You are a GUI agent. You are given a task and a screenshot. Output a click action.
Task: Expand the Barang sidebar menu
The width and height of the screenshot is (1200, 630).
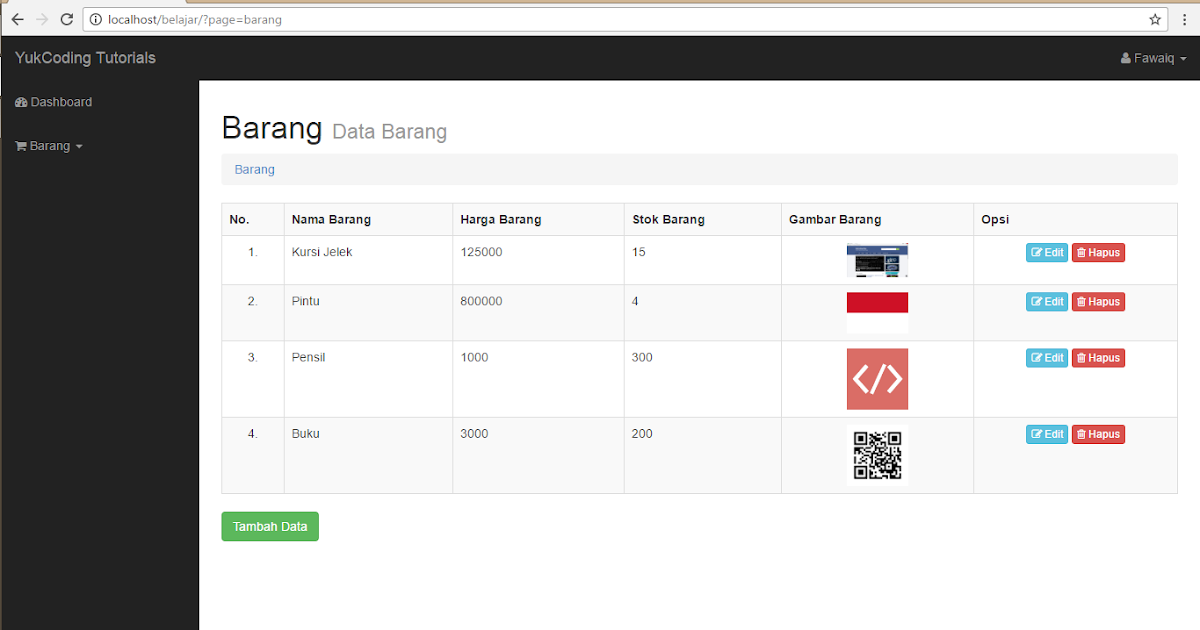(x=48, y=145)
